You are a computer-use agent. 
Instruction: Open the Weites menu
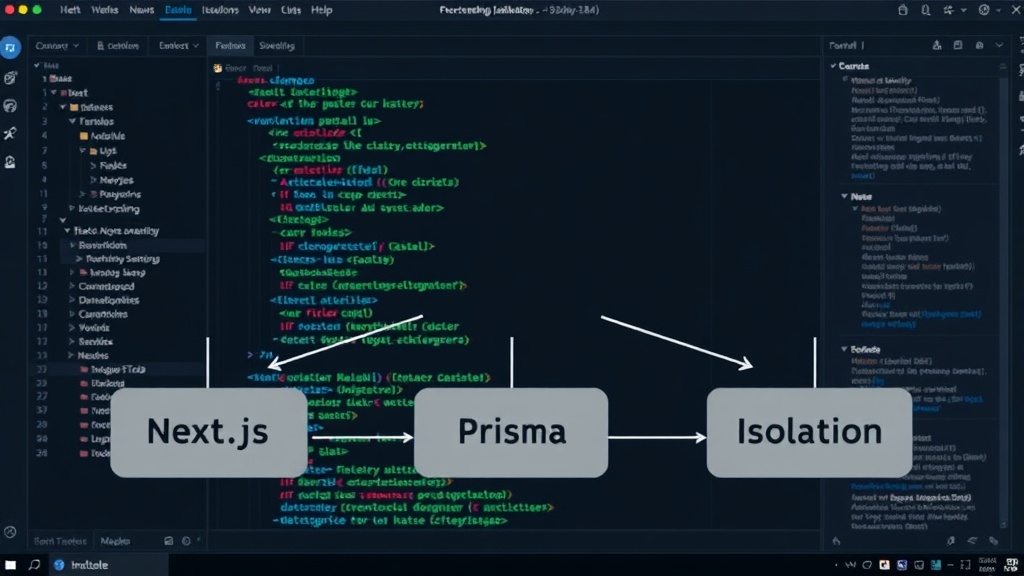pos(104,10)
